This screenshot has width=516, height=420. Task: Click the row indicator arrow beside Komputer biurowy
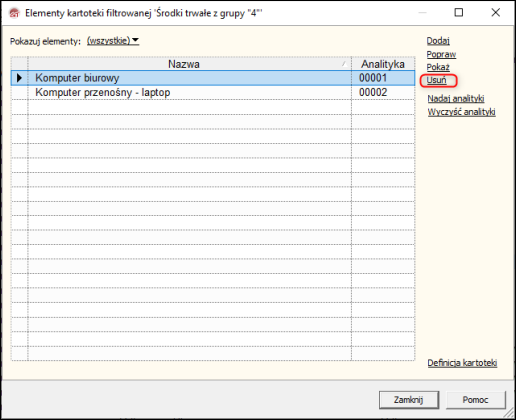click(x=19, y=78)
